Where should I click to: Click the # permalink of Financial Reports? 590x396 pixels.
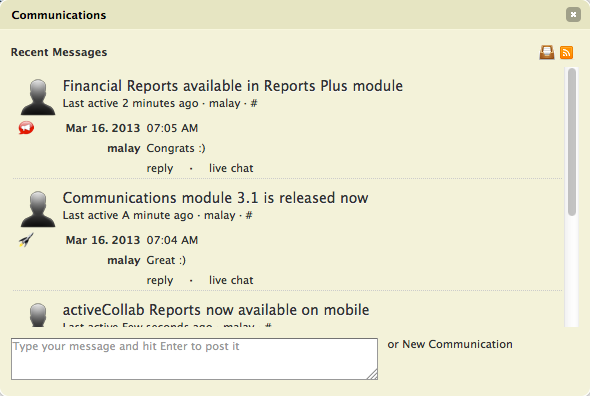254,103
